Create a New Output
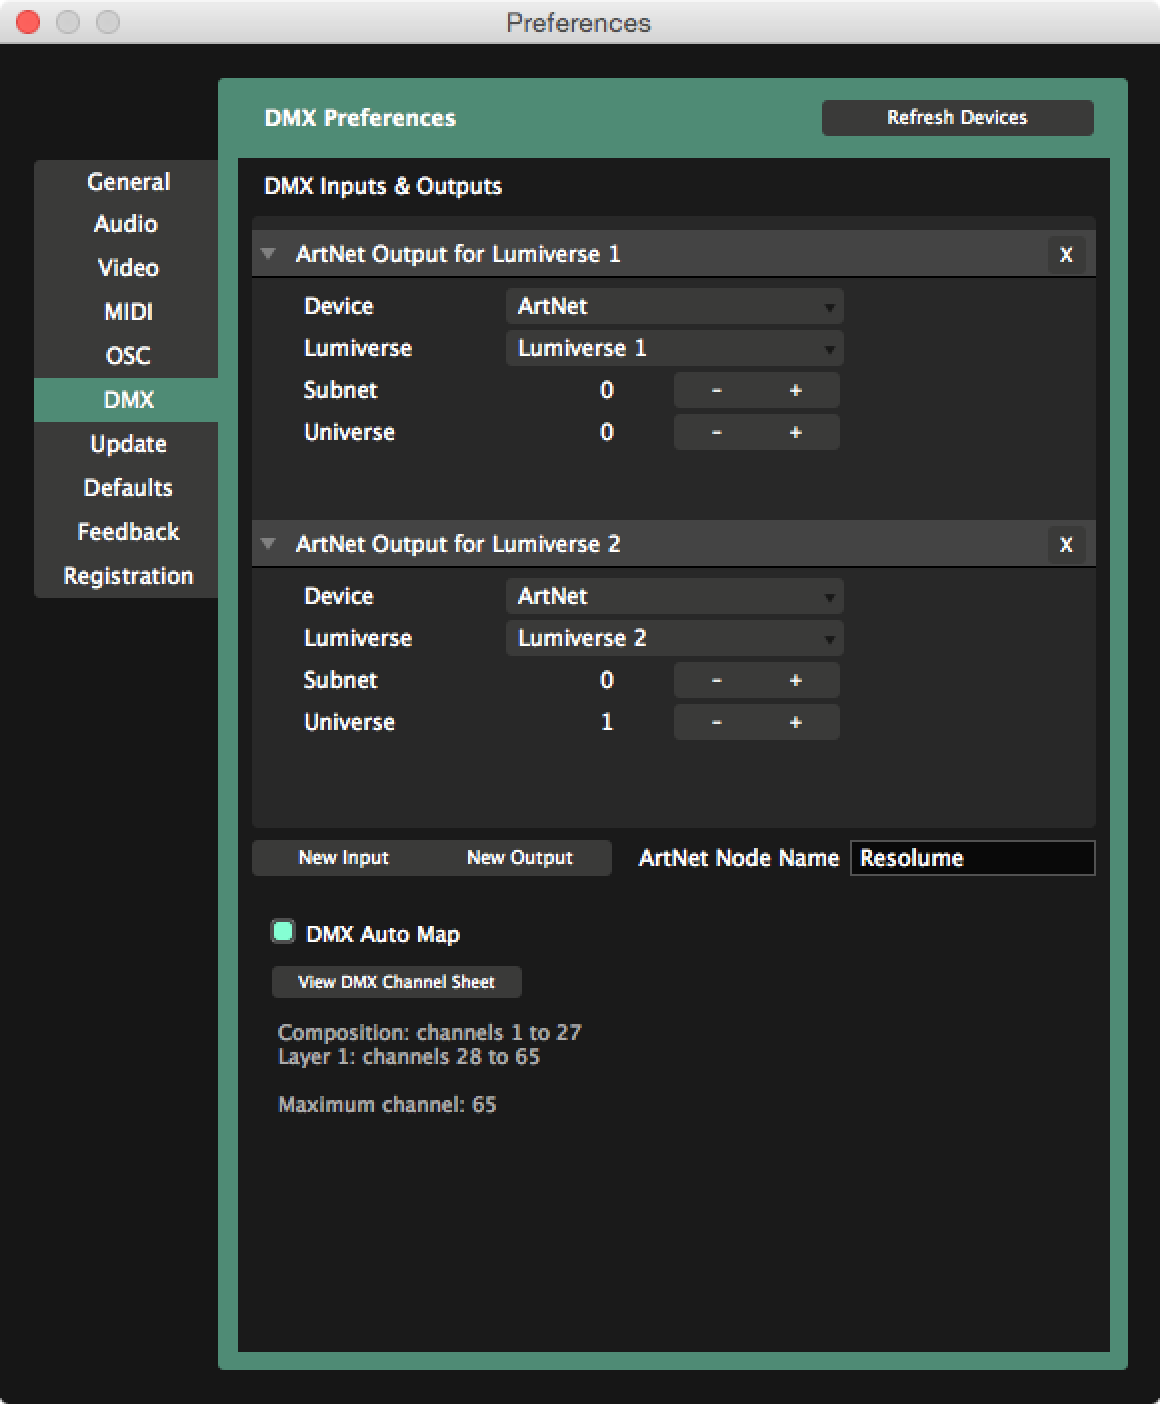1160x1404 pixels. click(x=519, y=857)
